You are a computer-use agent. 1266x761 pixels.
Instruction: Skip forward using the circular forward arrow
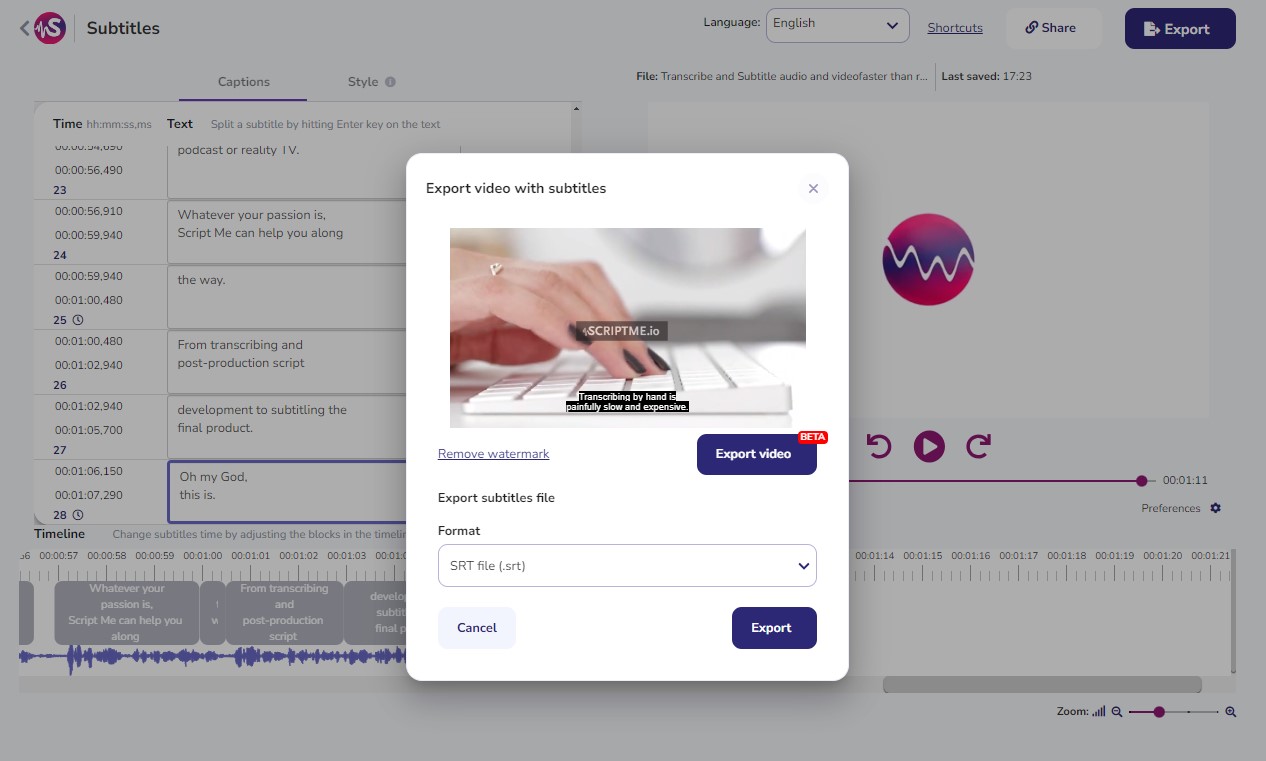click(978, 446)
